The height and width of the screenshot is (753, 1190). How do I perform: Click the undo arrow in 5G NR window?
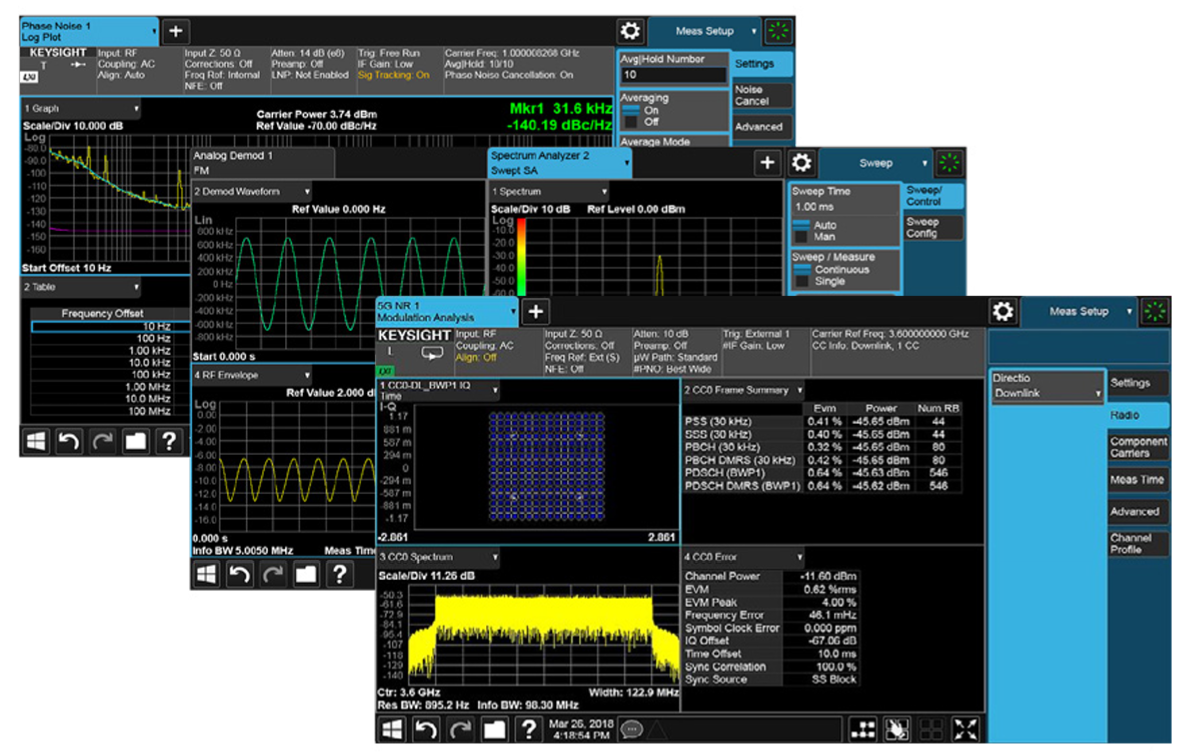click(x=426, y=729)
